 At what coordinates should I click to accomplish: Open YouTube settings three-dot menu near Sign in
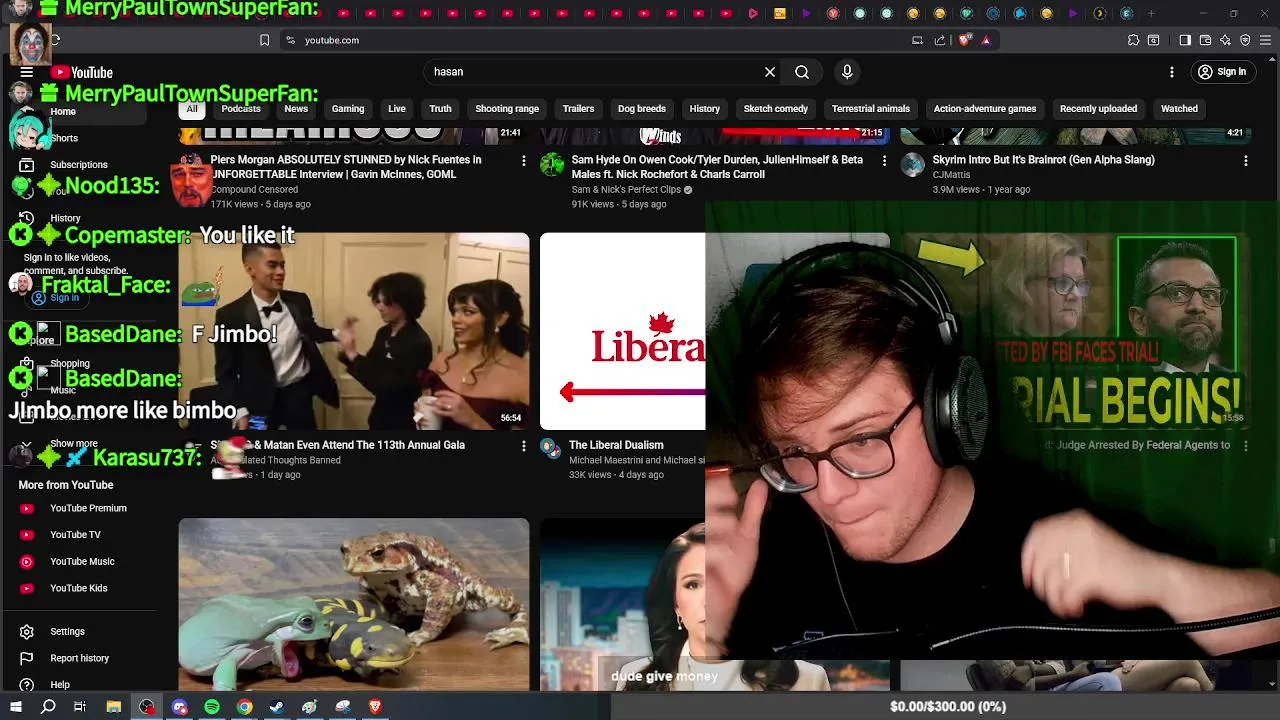[1172, 72]
